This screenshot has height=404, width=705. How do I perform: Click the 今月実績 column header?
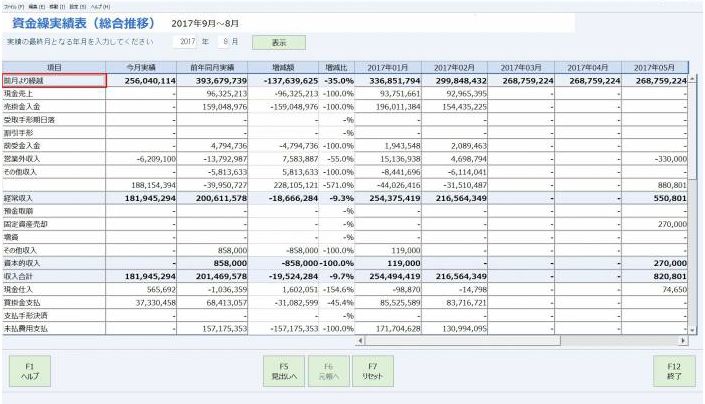coord(141,66)
